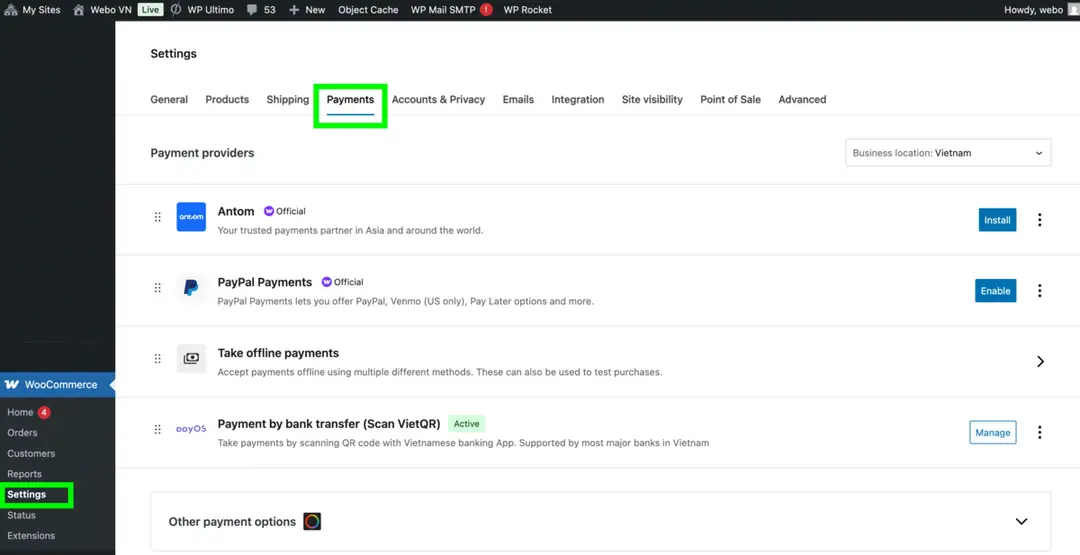Open bank transfer VietQR more options menu
The width and height of the screenshot is (1080, 555).
[x=1039, y=432]
